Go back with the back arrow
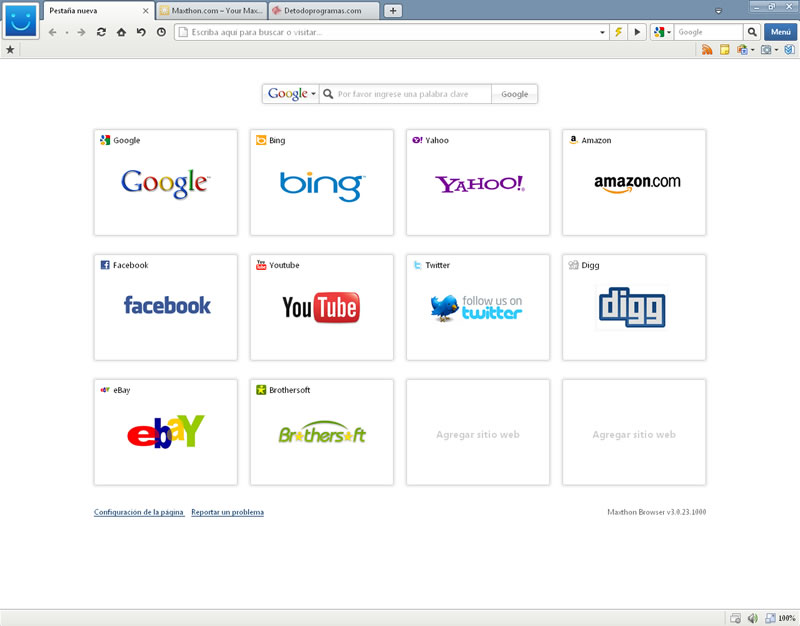 (x=53, y=32)
